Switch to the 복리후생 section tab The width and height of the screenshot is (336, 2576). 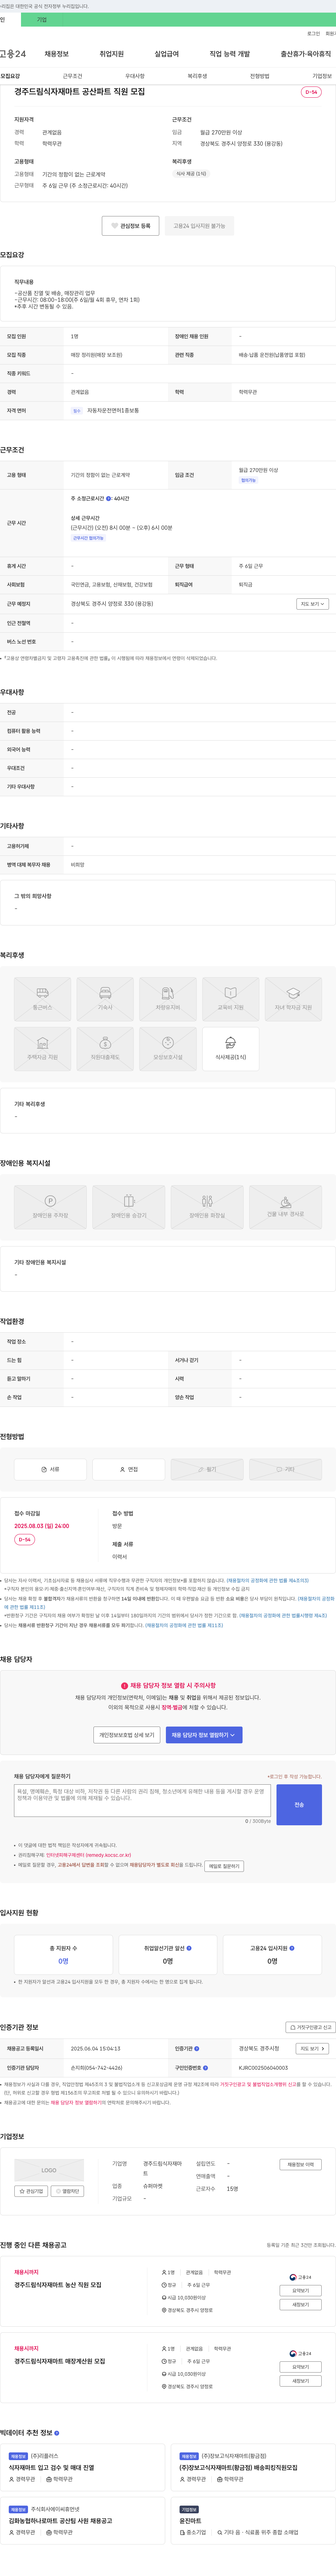(197, 76)
